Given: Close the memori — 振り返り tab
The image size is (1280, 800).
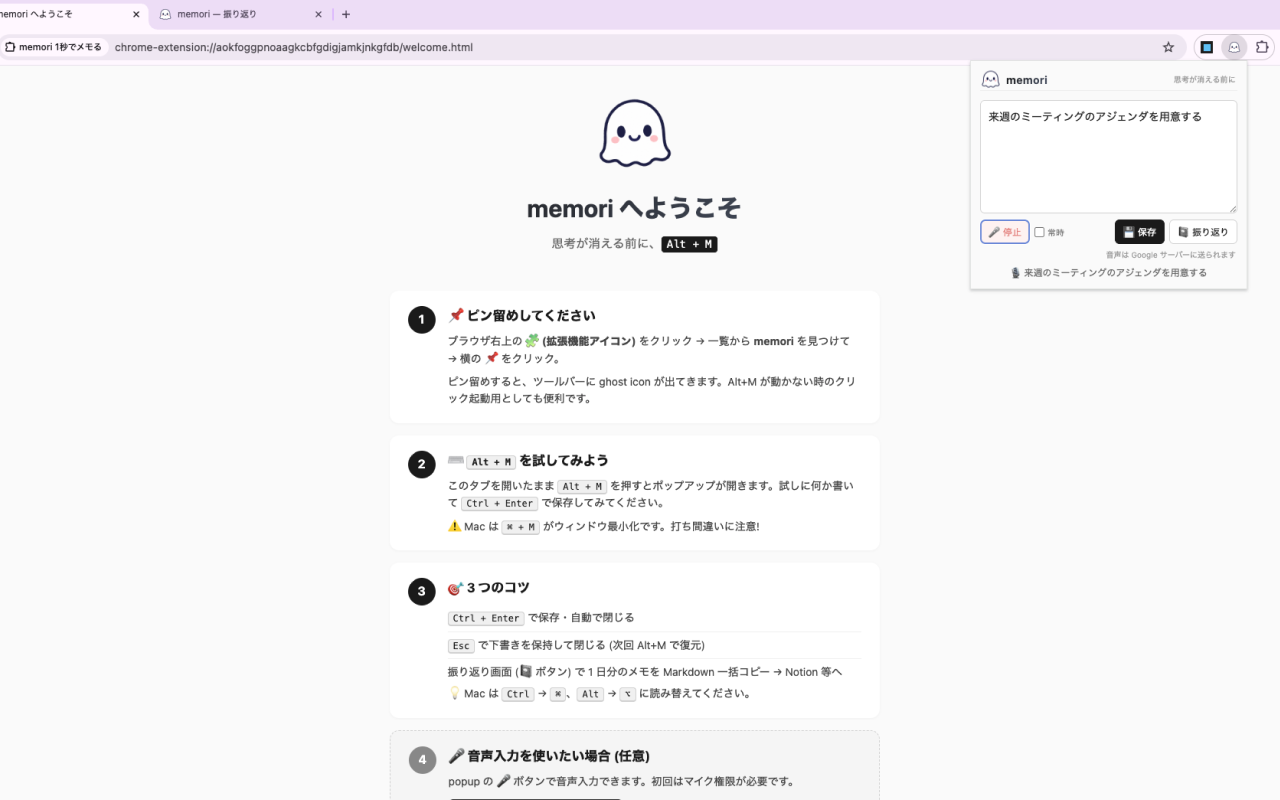Looking at the screenshot, I should (x=318, y=14).
